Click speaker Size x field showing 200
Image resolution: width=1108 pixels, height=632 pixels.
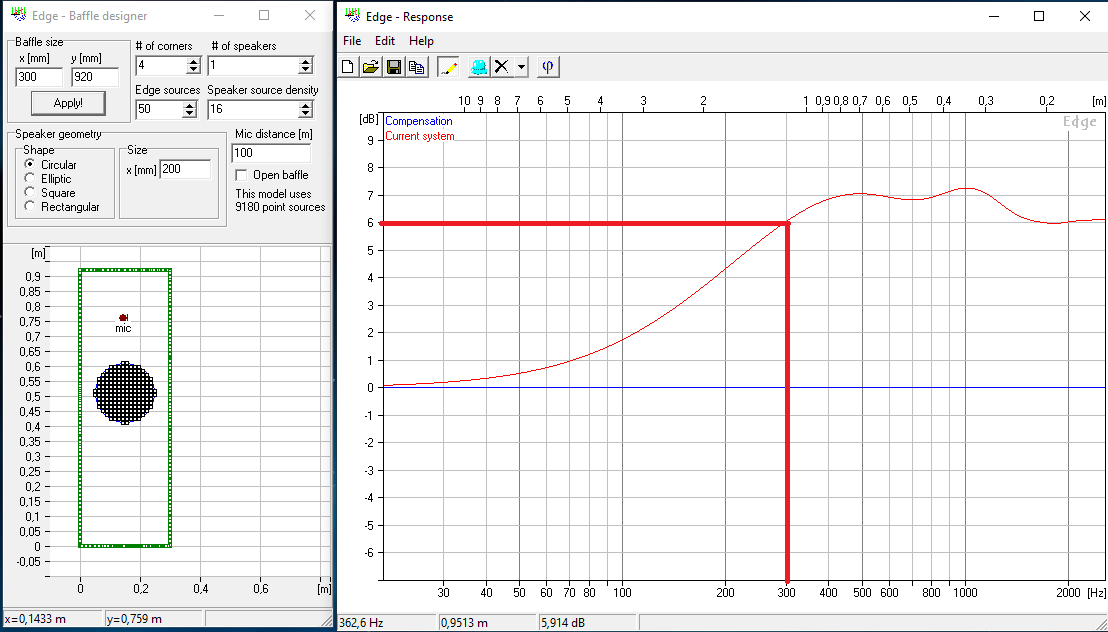185,169
